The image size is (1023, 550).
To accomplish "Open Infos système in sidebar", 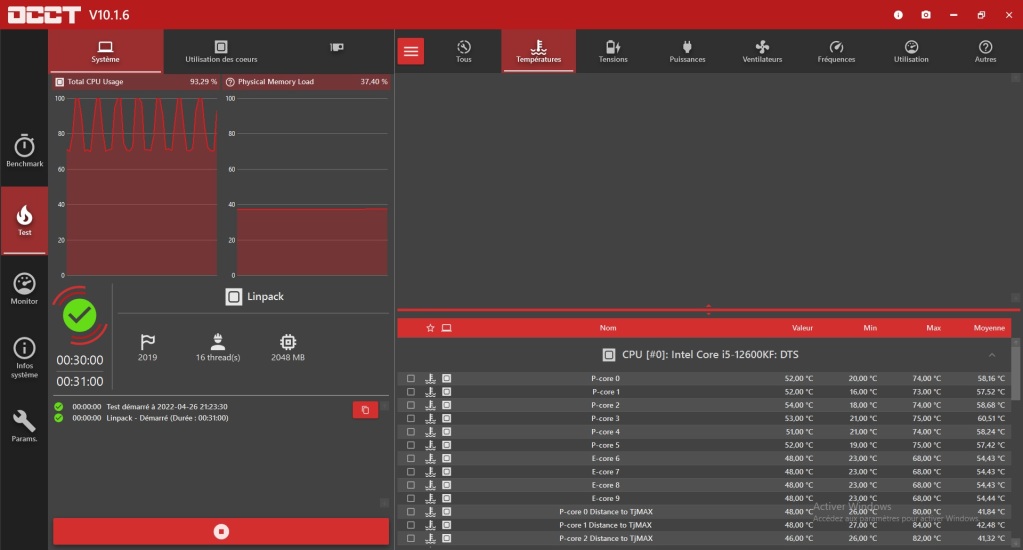I will tap(24, 358).
